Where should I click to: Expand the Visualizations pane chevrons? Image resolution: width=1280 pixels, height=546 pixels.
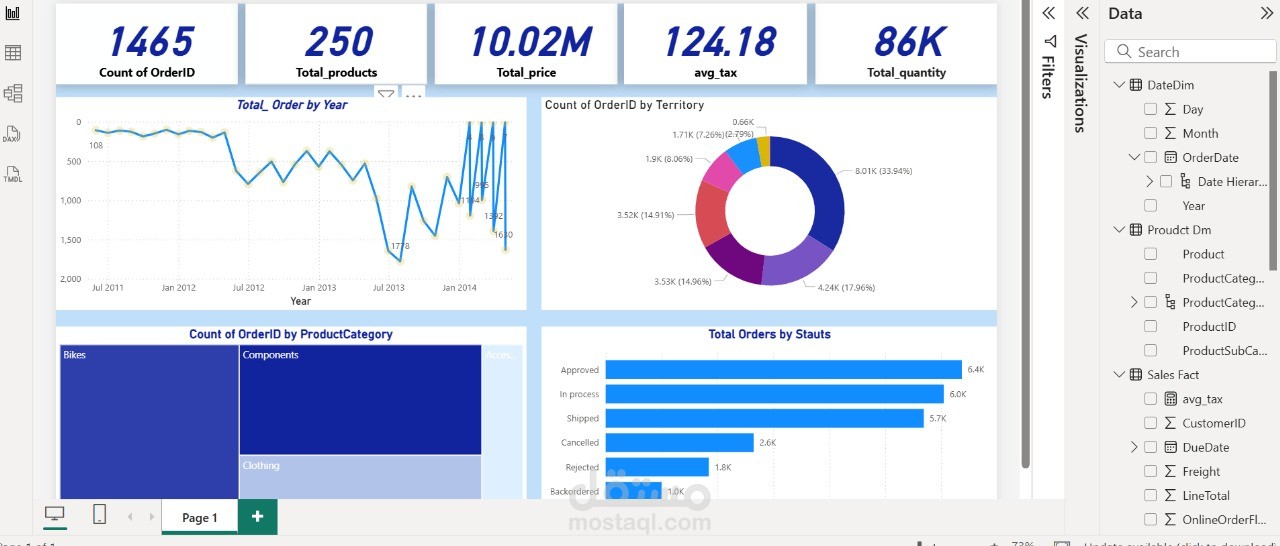1082,13
